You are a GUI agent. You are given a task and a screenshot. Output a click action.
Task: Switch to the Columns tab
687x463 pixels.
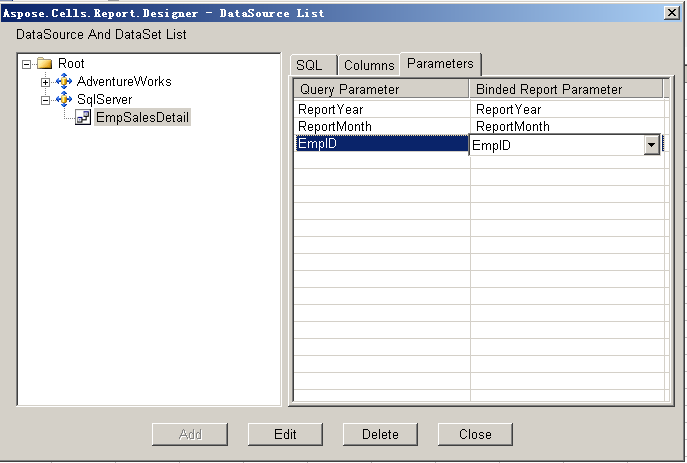coord(369,65)
